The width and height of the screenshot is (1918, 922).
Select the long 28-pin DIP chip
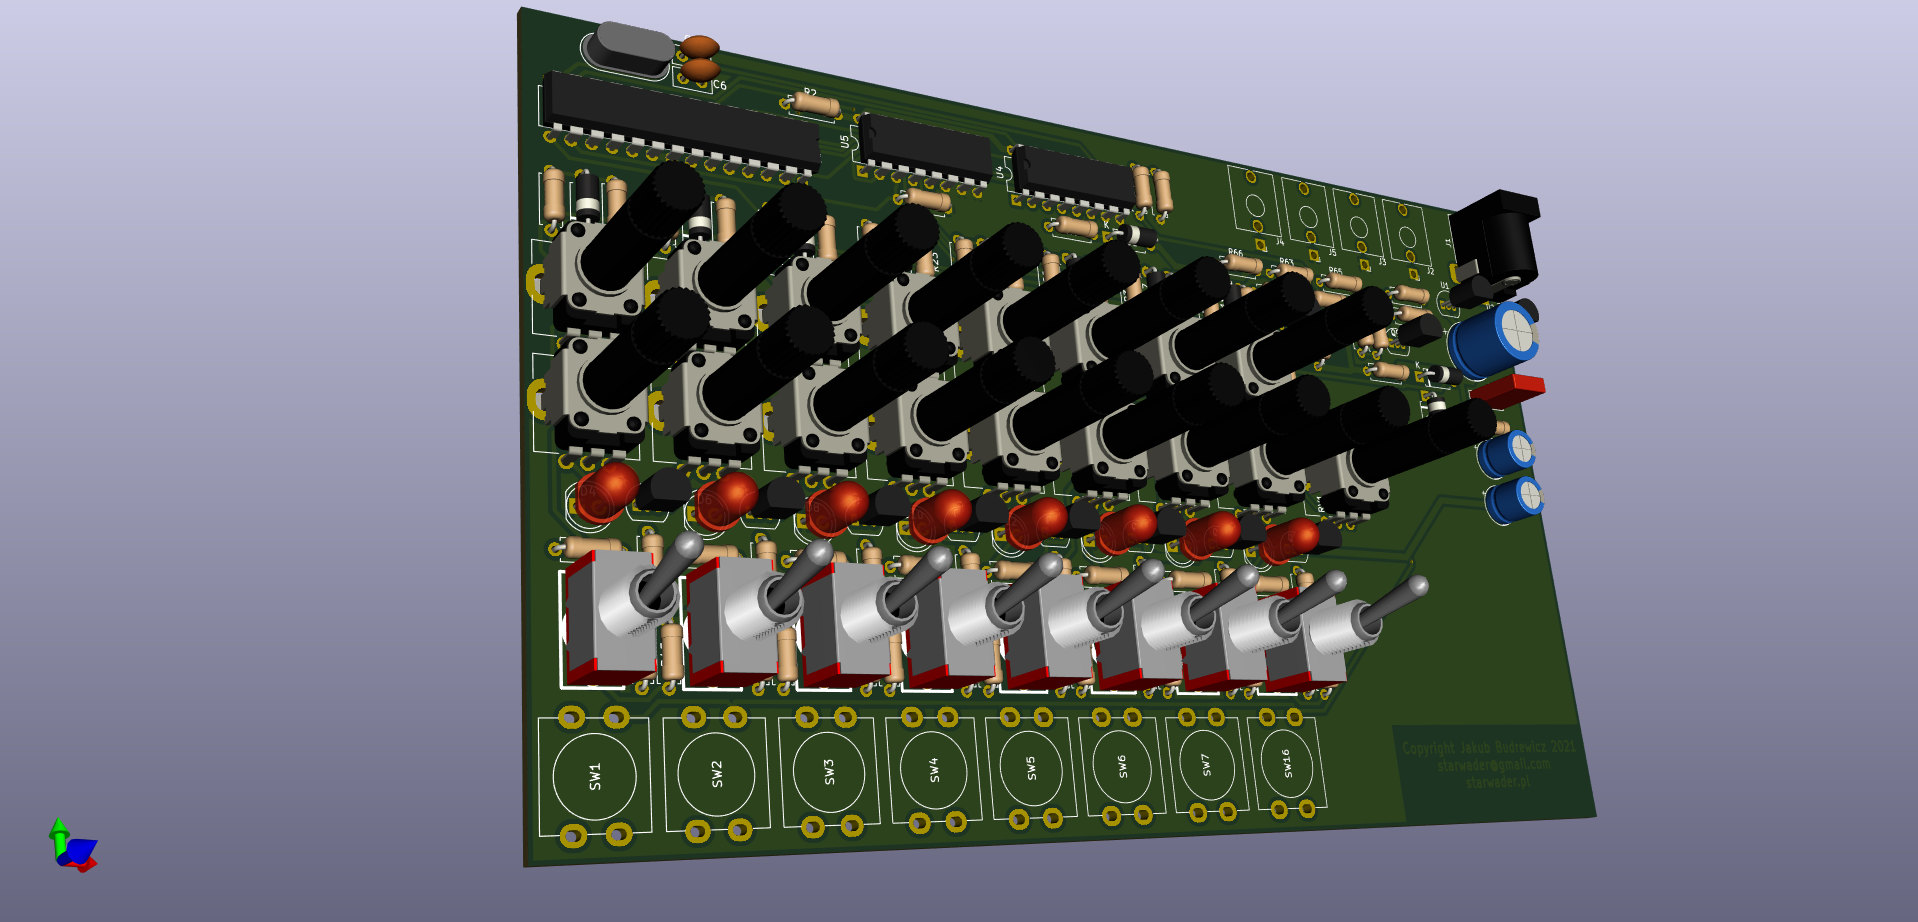[682, 123]
